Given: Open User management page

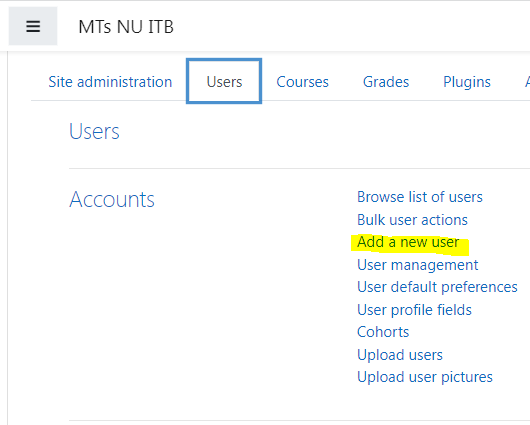Looking at the screenshot, I should pos(417,265).
